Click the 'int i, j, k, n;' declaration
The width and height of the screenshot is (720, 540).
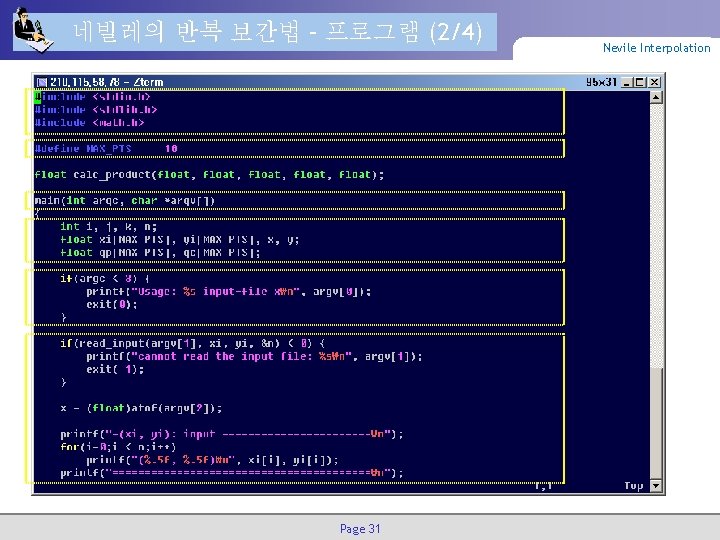pos(108,226)
